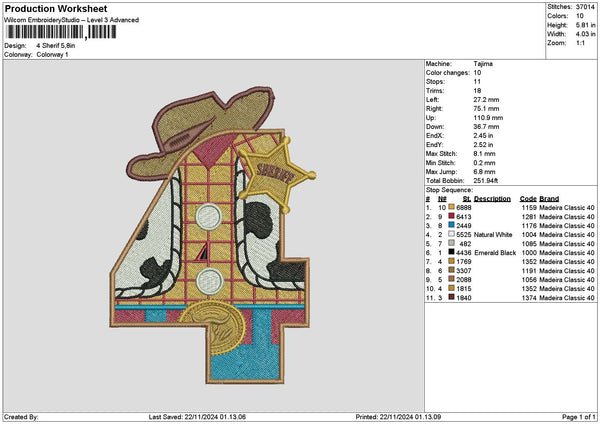This screenshot has height=424, width=600.
Task: Click the Height value '5.81 in'
Action: point(585,25)
